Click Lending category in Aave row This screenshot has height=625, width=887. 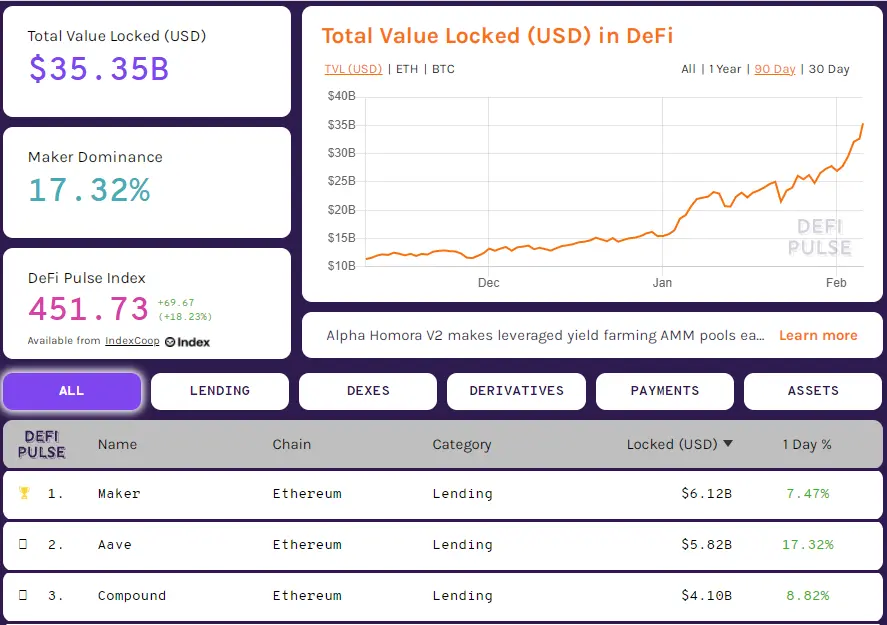463,545
